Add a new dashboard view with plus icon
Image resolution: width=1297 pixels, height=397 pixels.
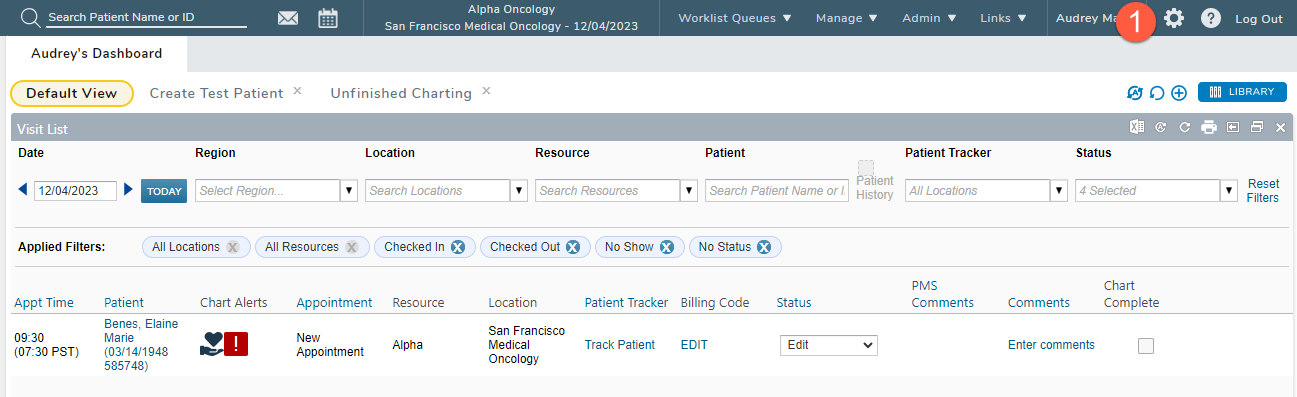[1179, 93]
